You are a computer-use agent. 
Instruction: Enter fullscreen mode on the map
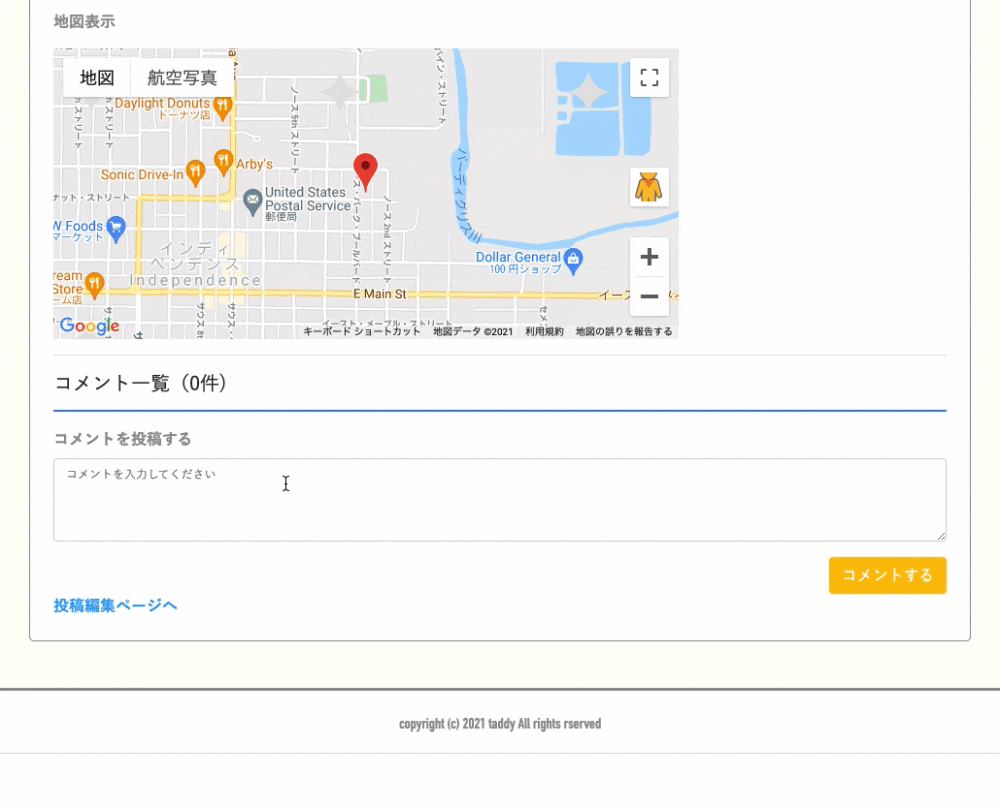(x=649, y=77)
